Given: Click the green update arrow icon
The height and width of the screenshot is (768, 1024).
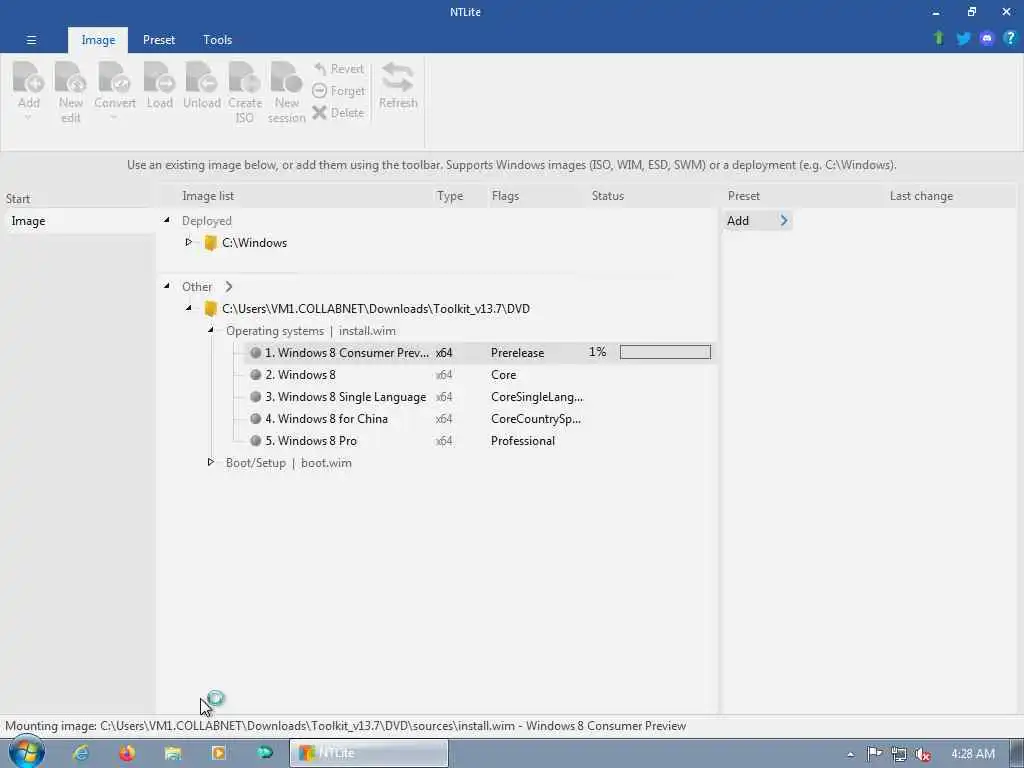Looking at the screenshot, I should pos(938,38).
